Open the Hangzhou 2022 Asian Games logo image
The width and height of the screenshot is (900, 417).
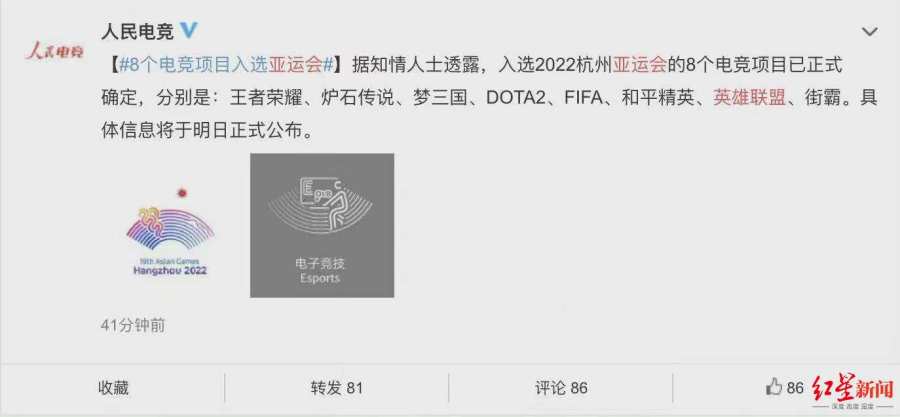click(170, 232)
